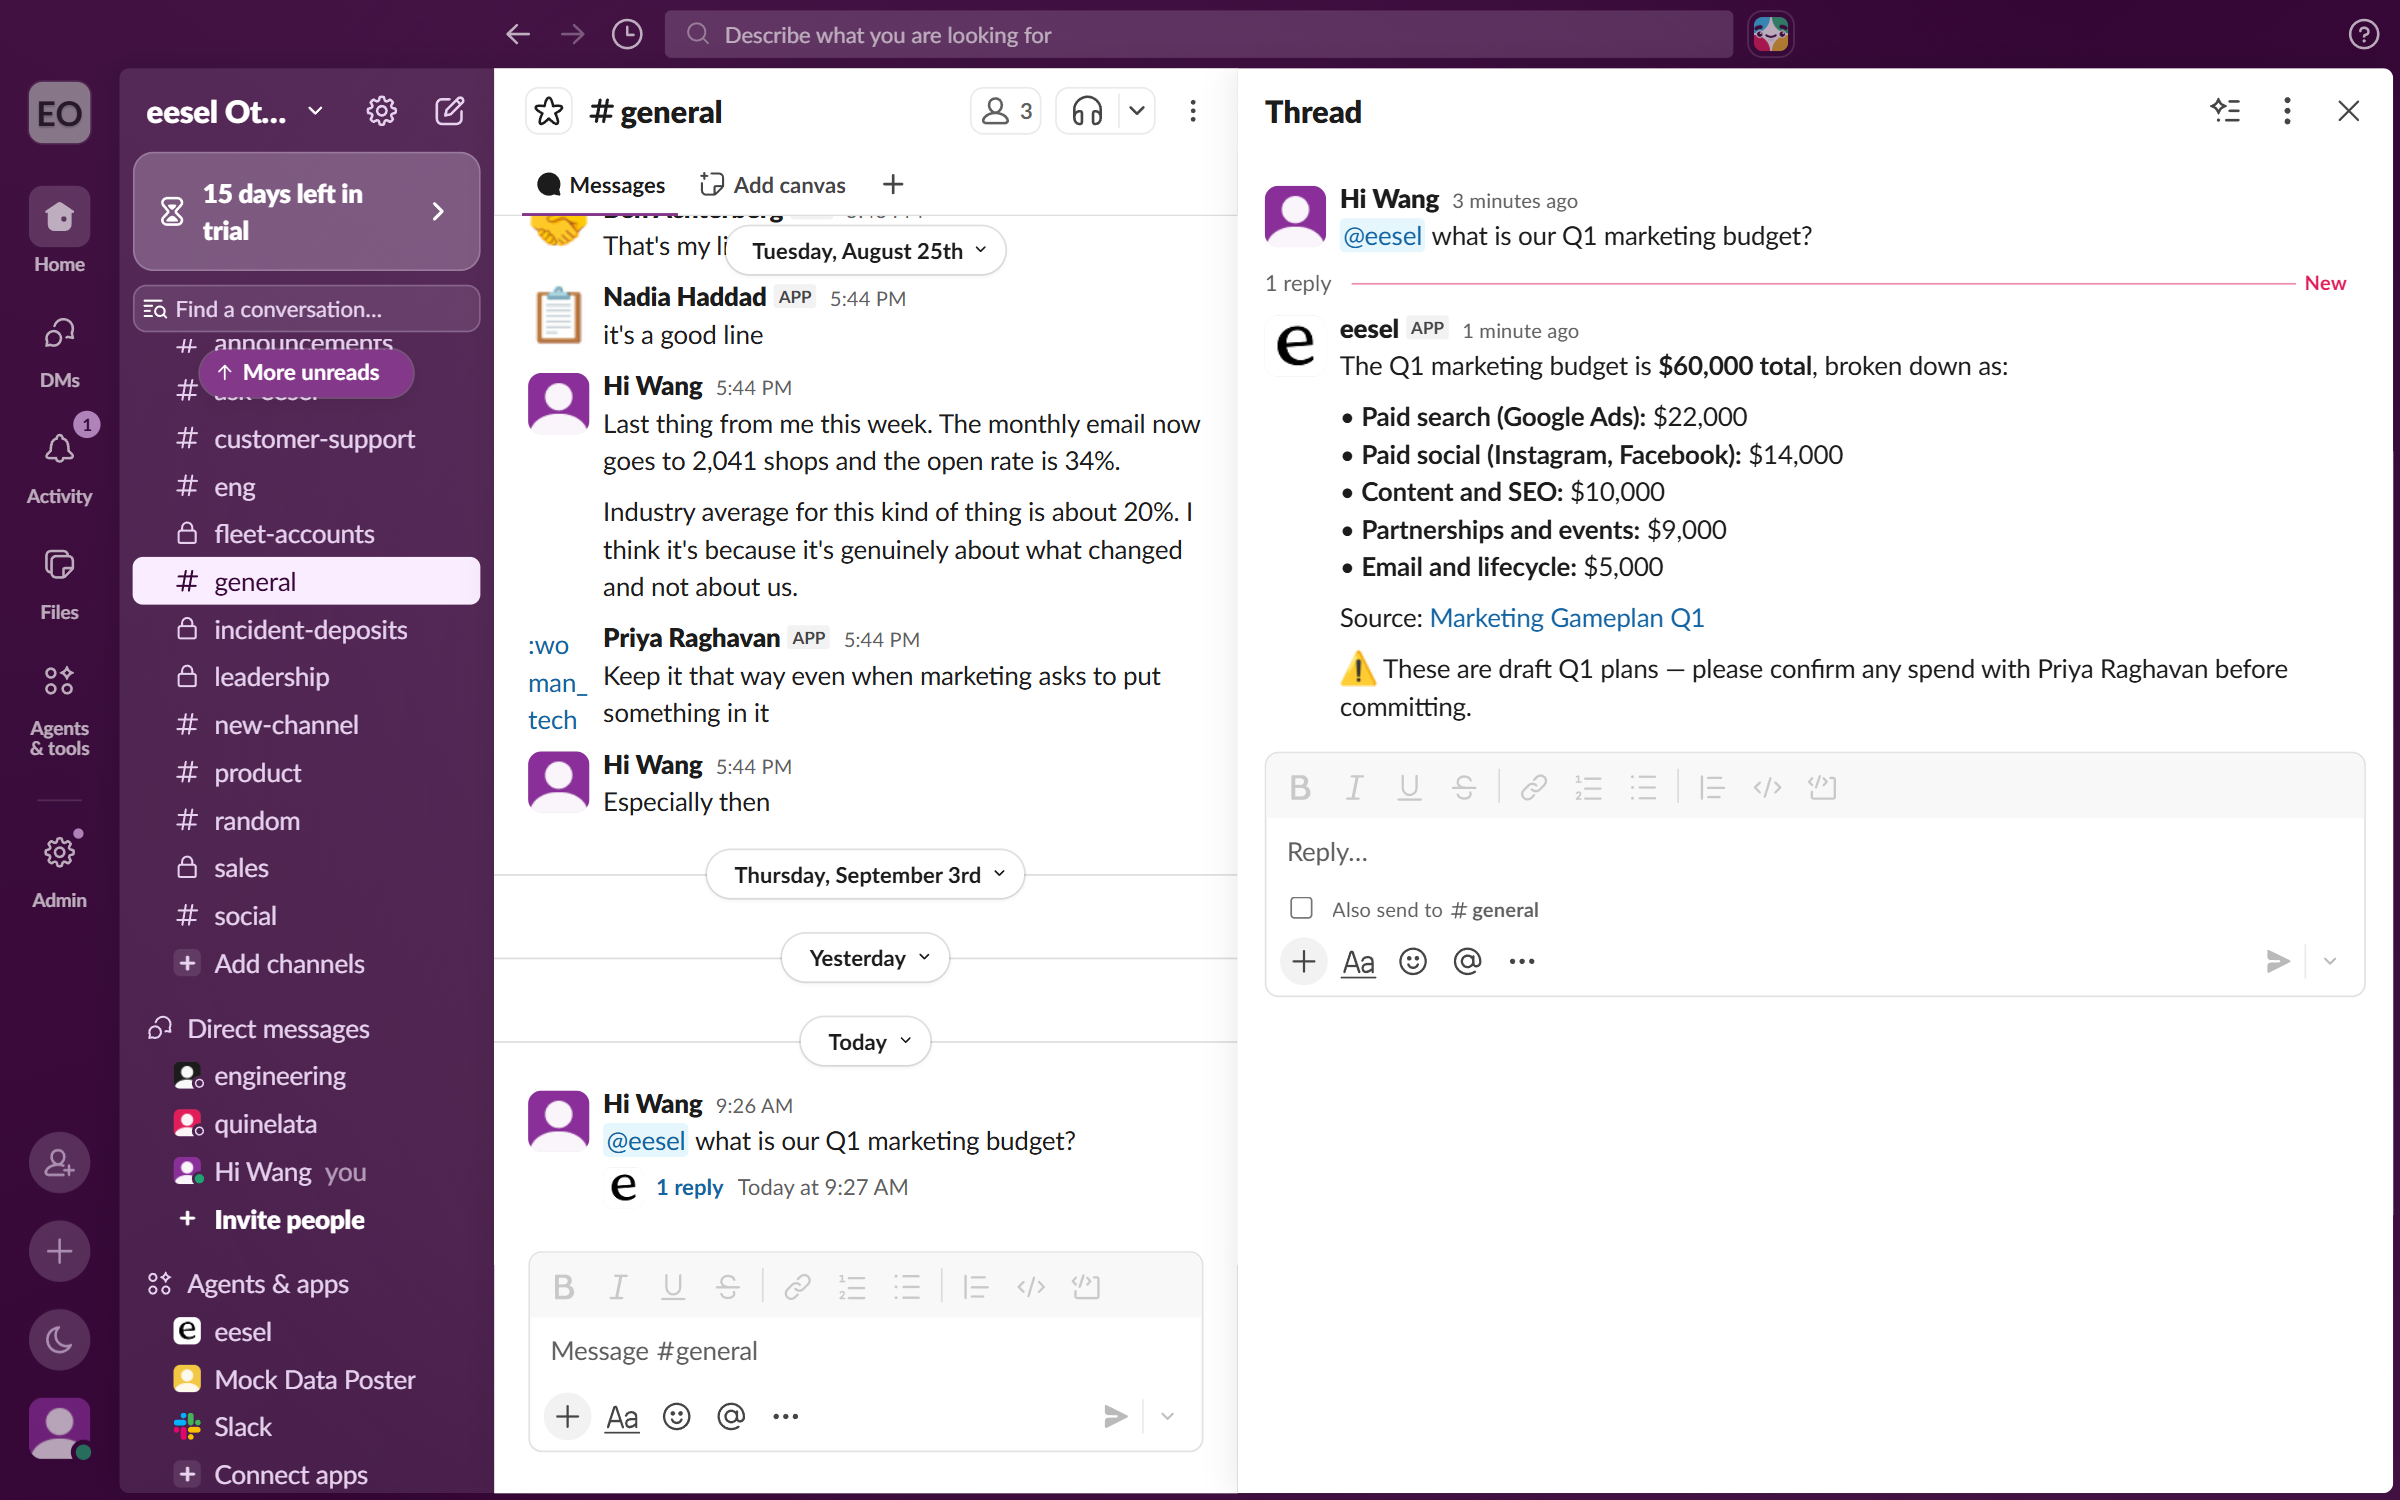Open Thursday, September 3rd date dropdown
The height and width of the screenshot is (1500, 2400).
tap(865, 875)
